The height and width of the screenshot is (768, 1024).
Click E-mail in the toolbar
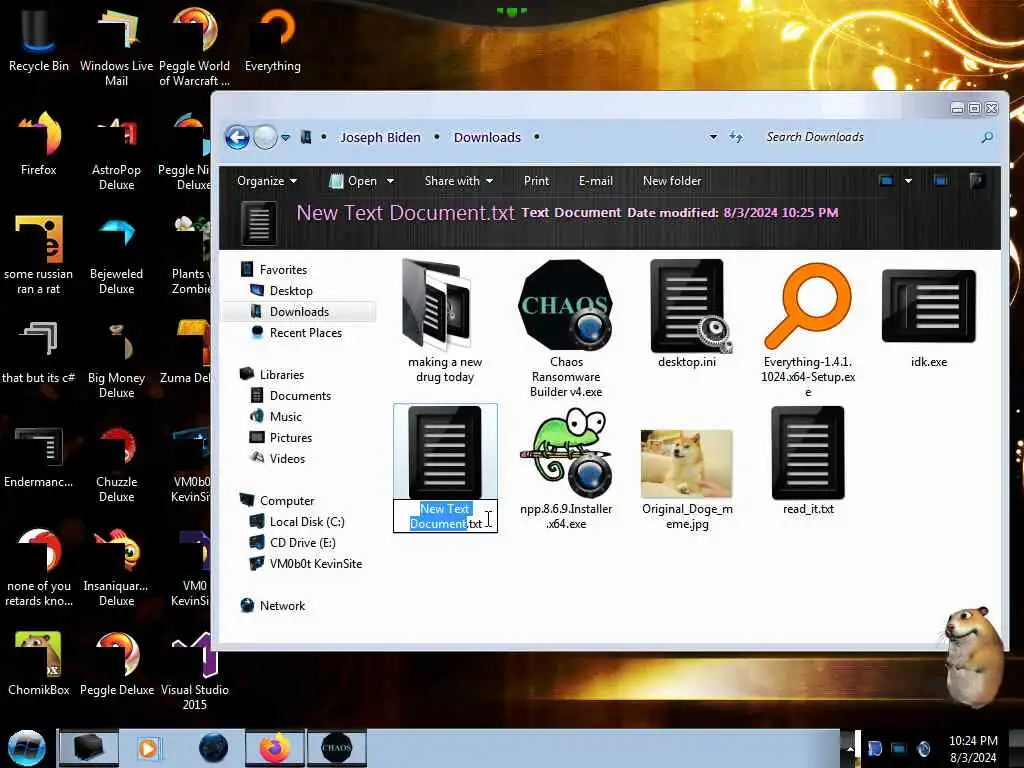point(596,181)
